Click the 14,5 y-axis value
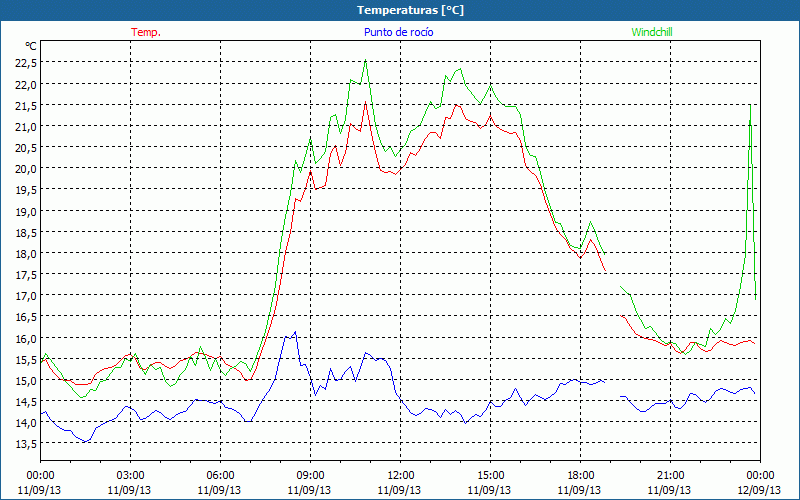 click(26, 402)
